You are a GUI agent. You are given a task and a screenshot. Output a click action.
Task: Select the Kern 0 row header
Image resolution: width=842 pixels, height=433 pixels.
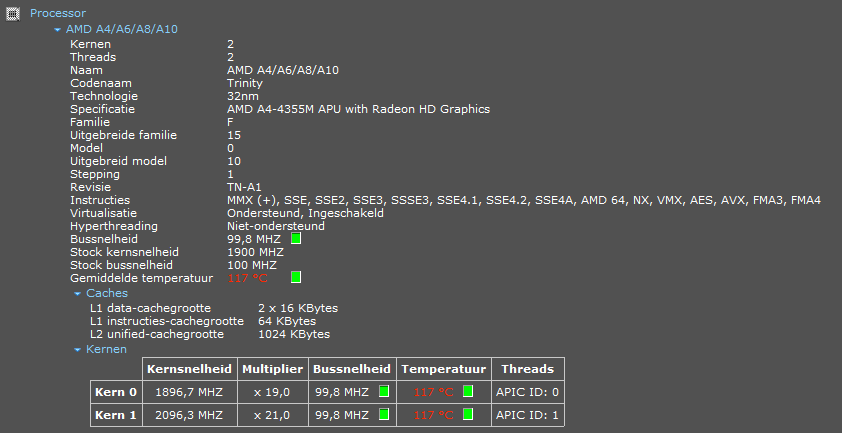tap(116, 392)
